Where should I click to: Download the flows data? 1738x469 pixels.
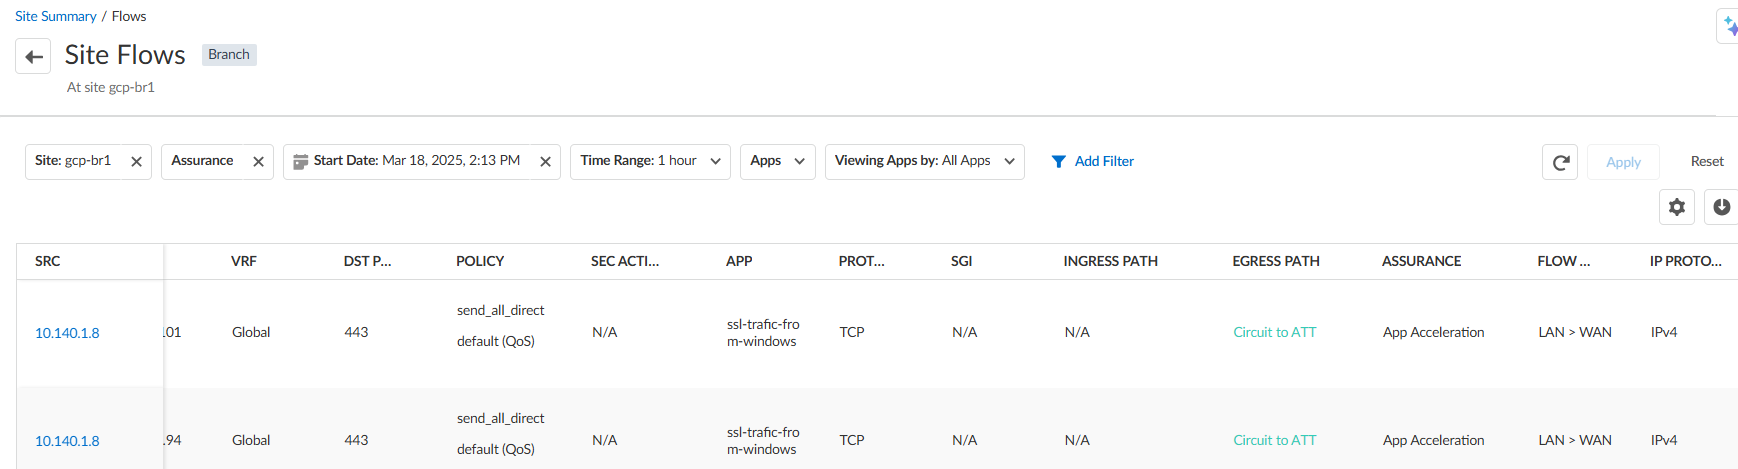click(x=1721, y=207)
